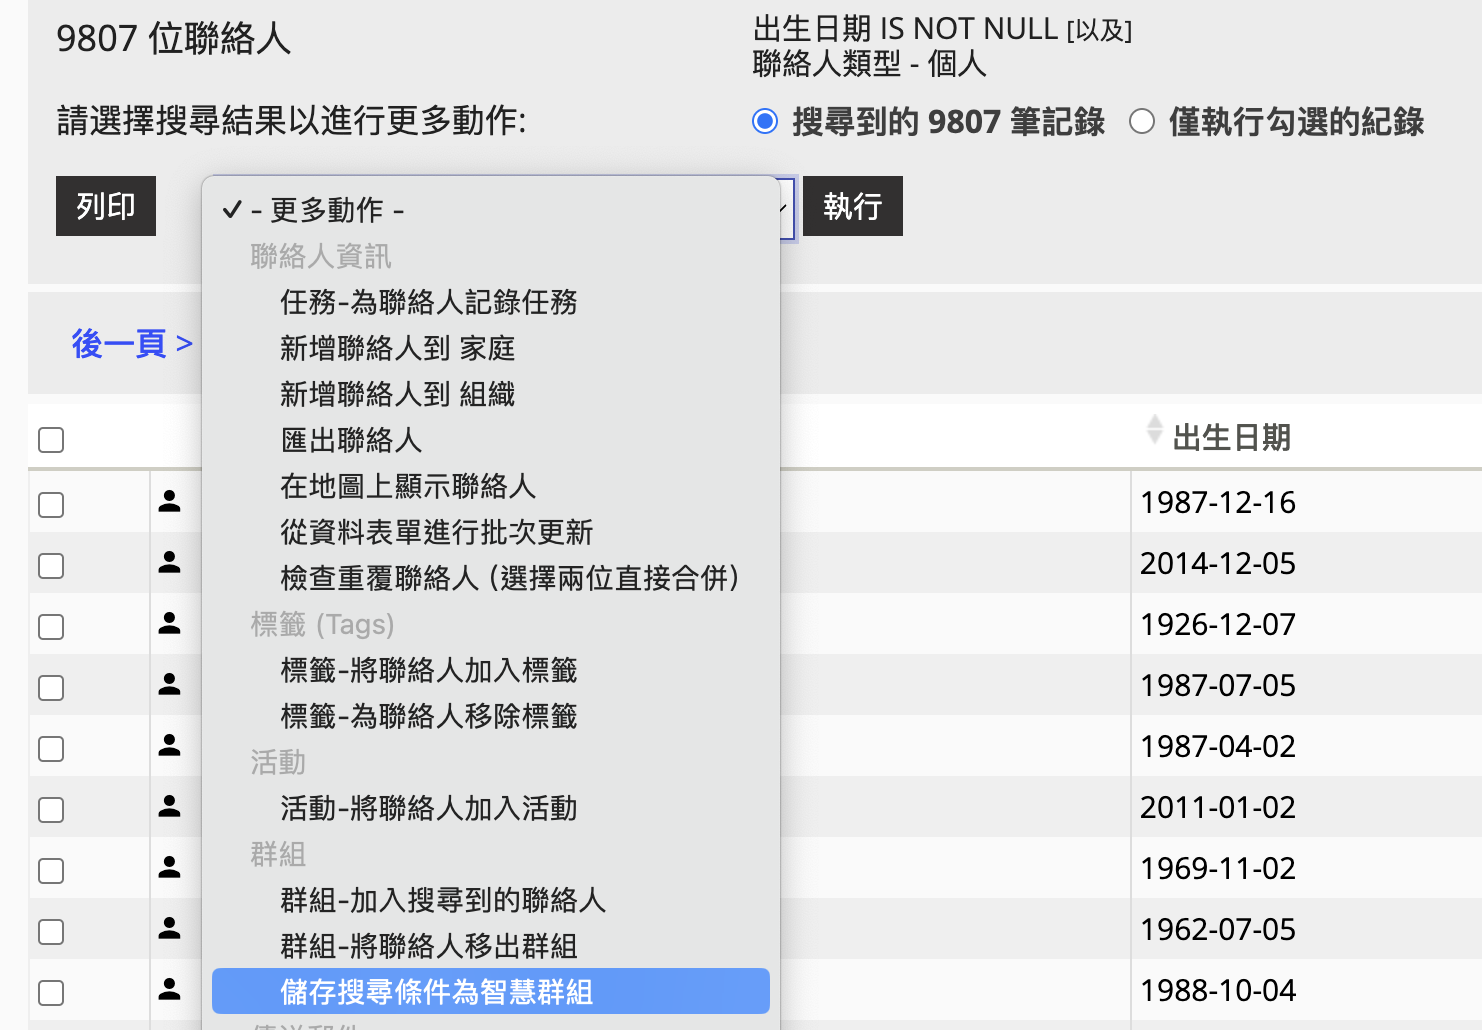
Task: Click the person icon in the 1987-04-02 row
Action: [x=170, y=745]
